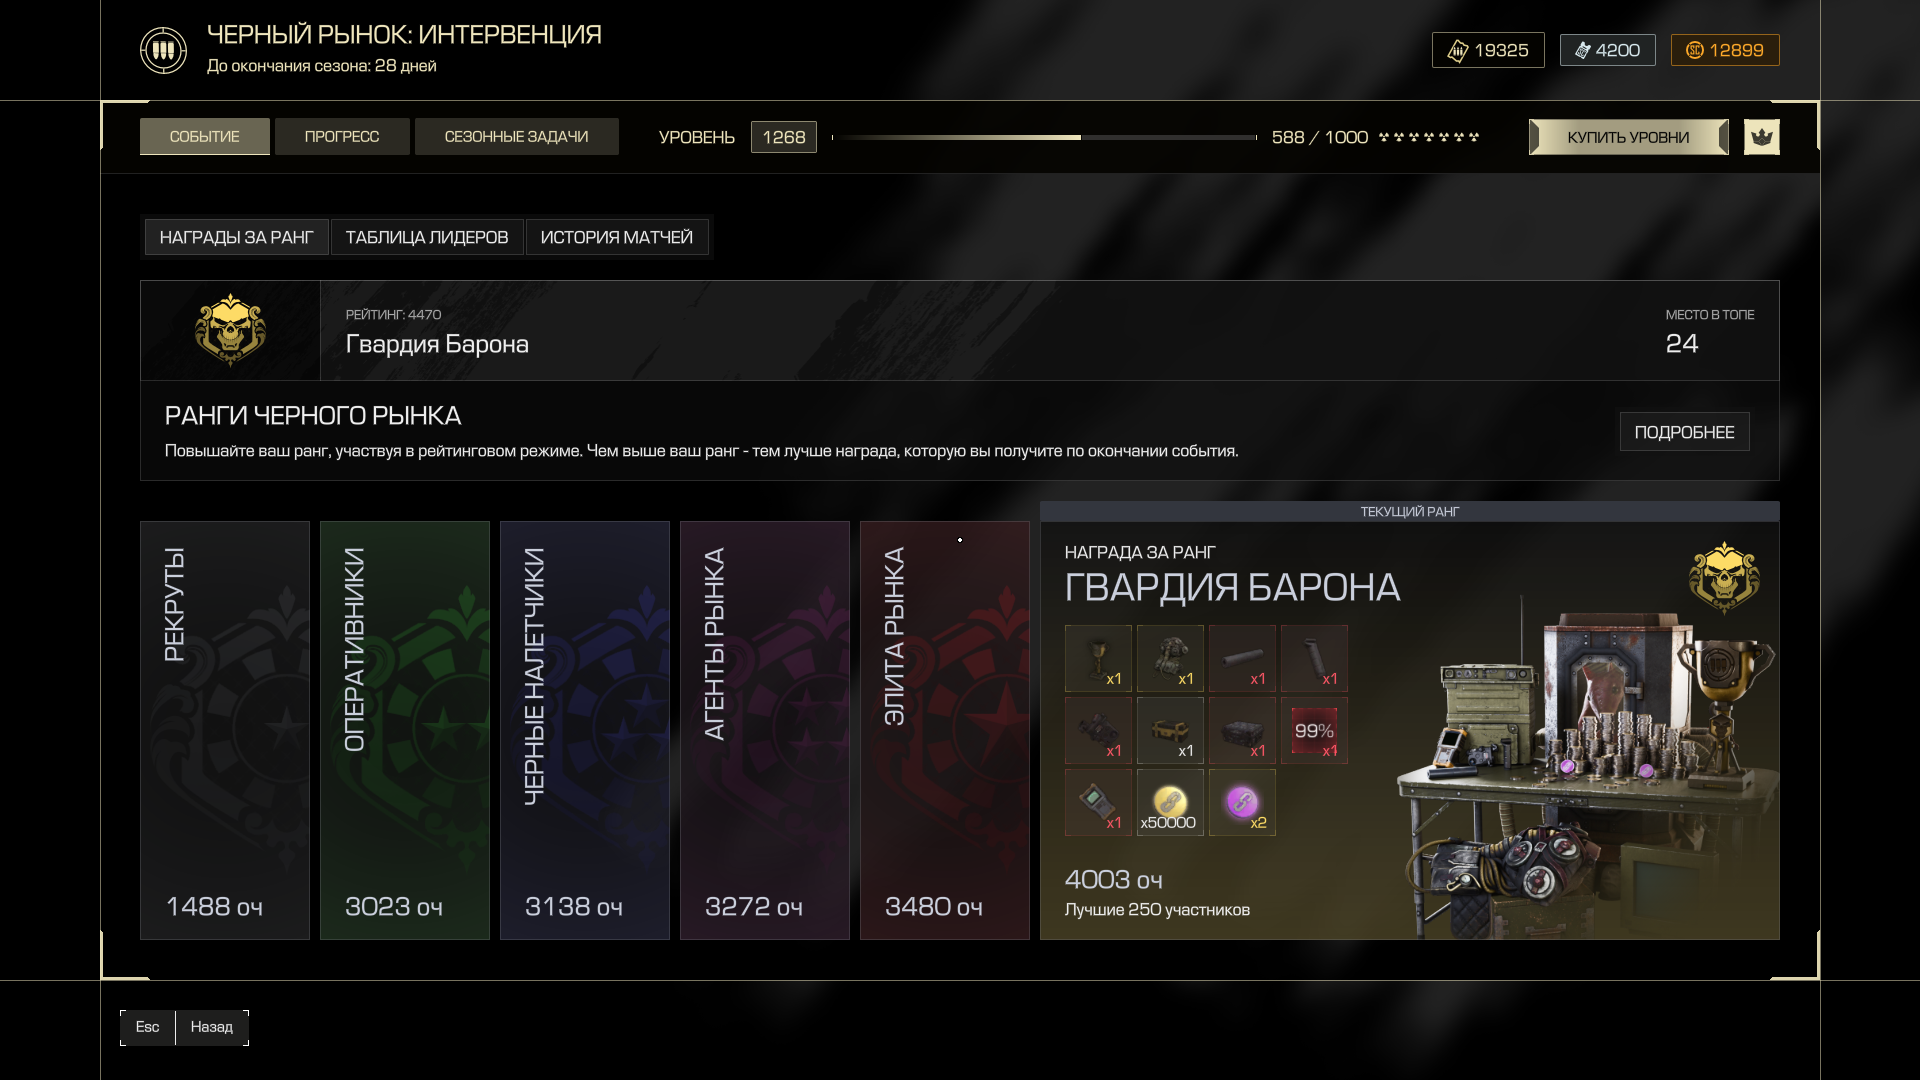Click the ПОДРОБНЕЕ button

tap(1684, 432)
